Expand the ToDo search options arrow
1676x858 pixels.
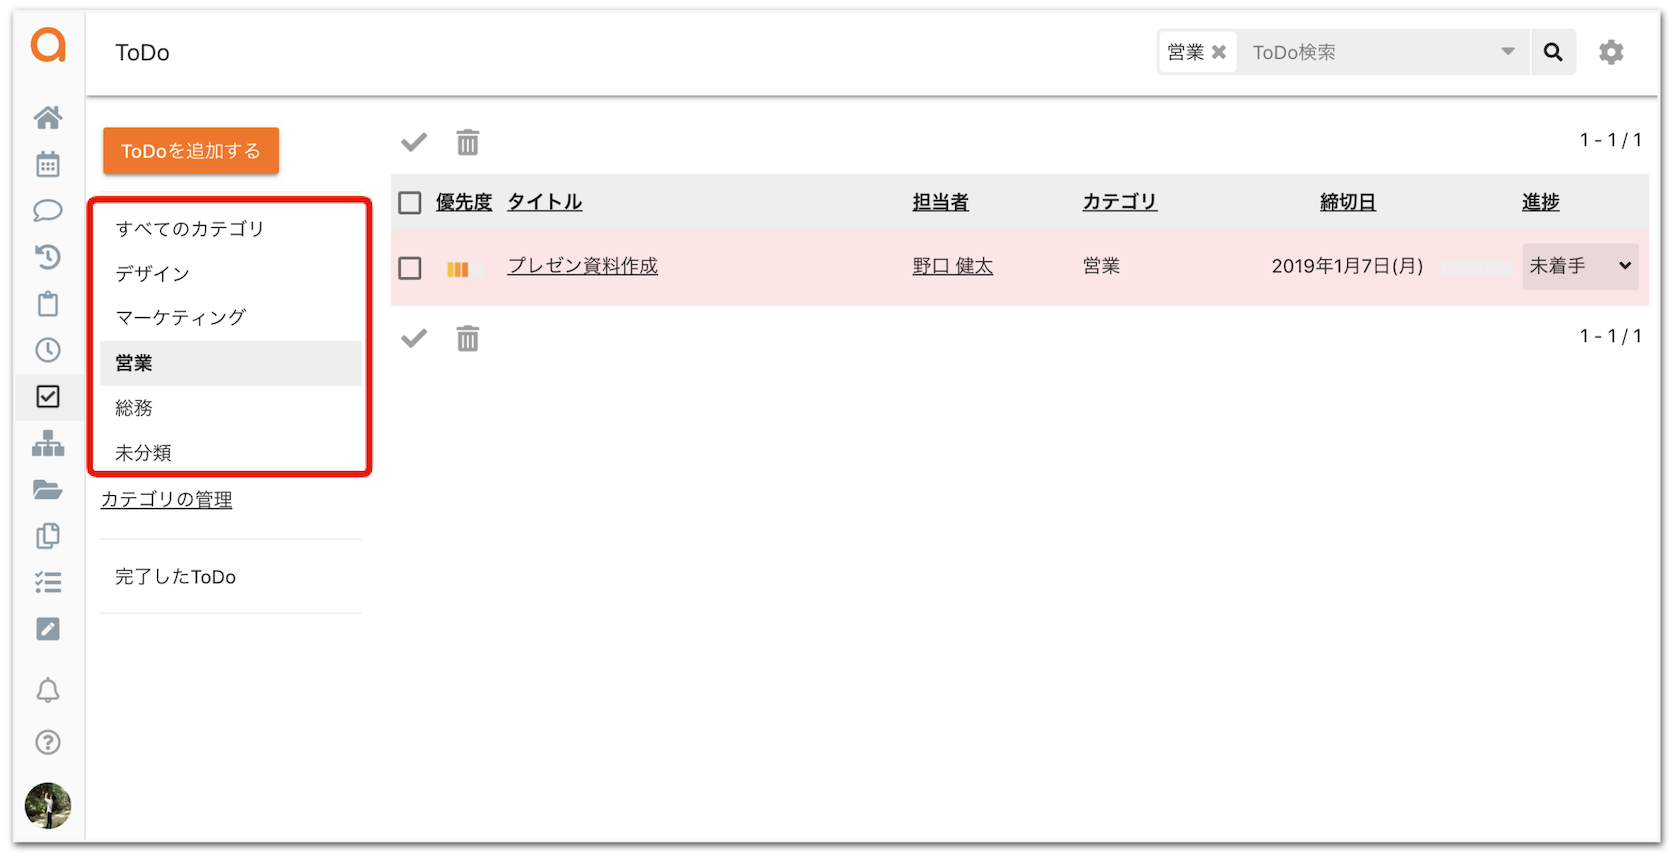point(1508,52)
